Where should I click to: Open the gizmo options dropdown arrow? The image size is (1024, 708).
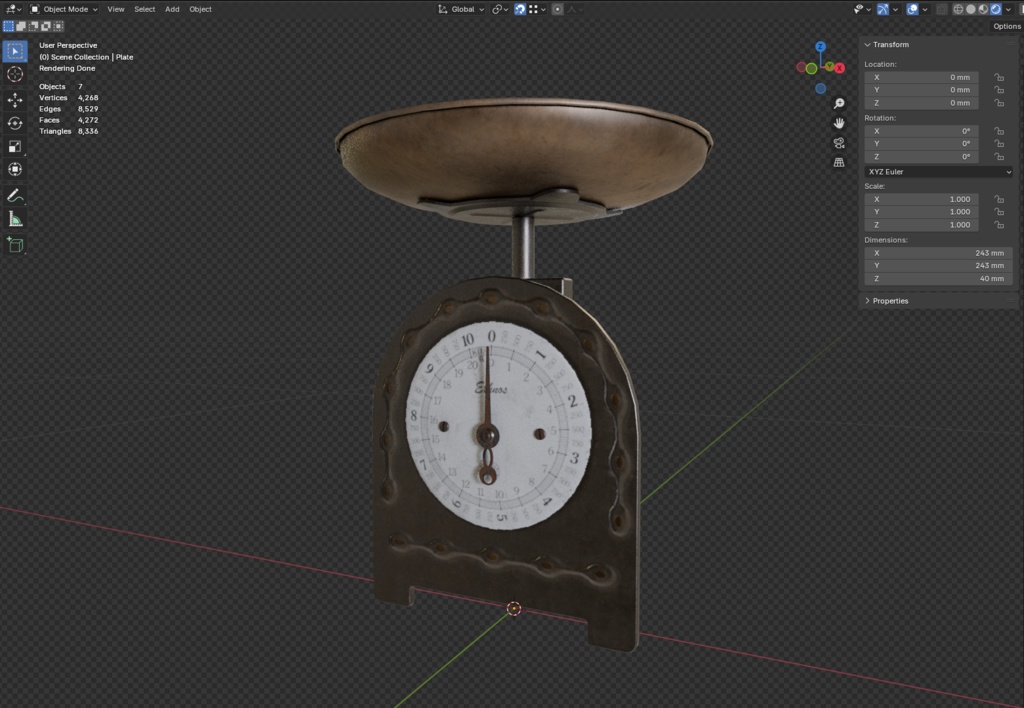(x=895, y=9)
